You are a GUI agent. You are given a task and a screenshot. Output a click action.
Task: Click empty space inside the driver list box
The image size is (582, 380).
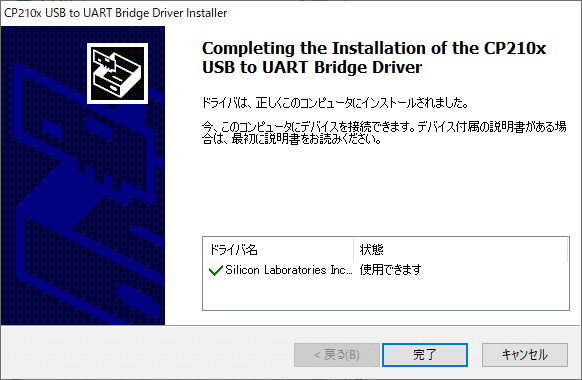point(386,294)
